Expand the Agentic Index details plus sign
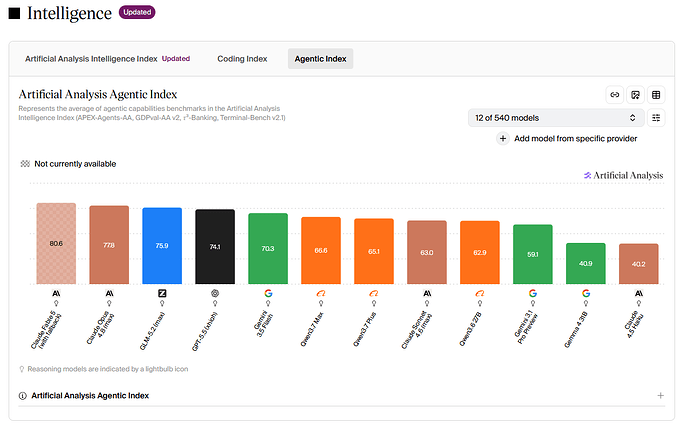This screenshot has height=423, width=690. [661, 396]
